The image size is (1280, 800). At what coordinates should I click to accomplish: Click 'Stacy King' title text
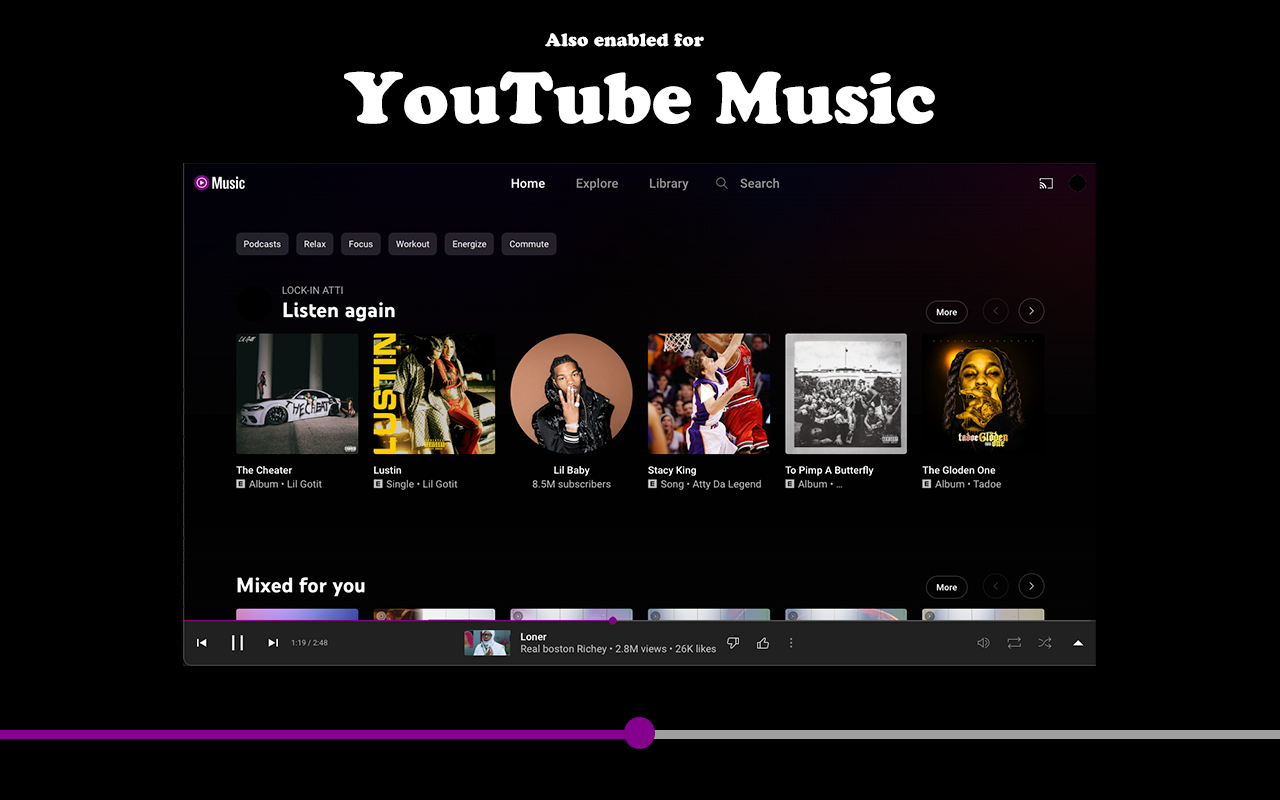[672, 470]
